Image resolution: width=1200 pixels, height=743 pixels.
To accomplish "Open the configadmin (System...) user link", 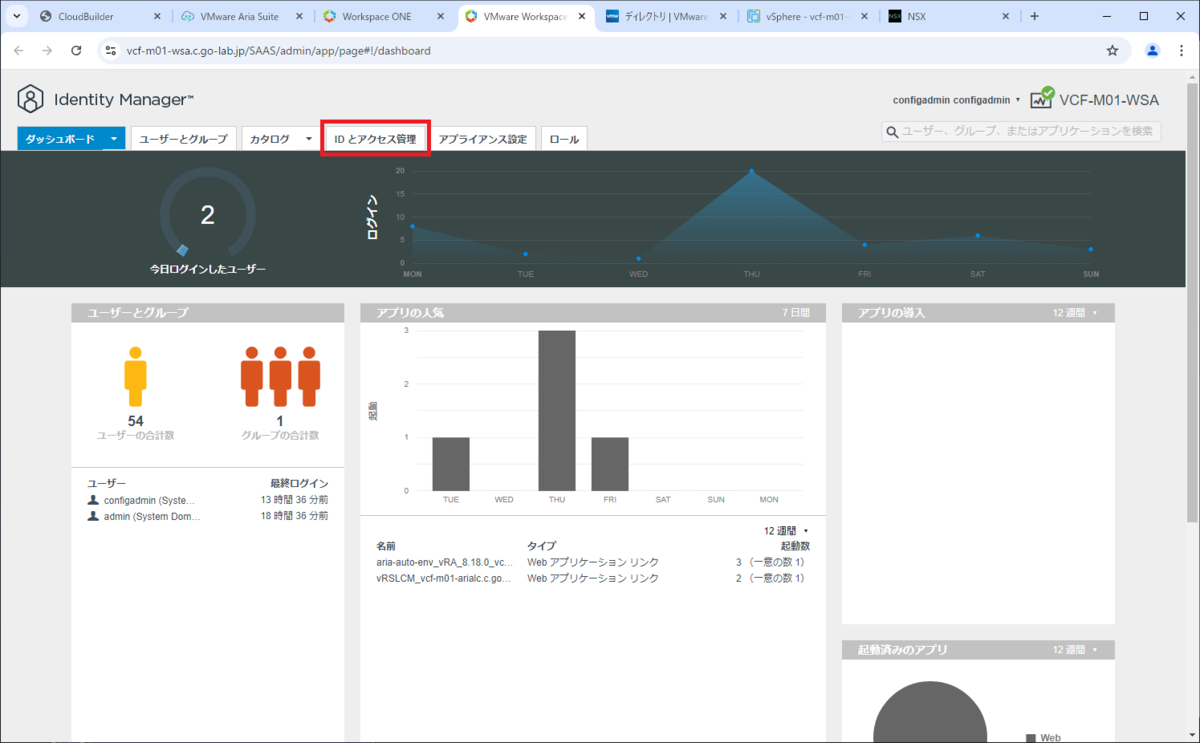I will tap(150, 500).
